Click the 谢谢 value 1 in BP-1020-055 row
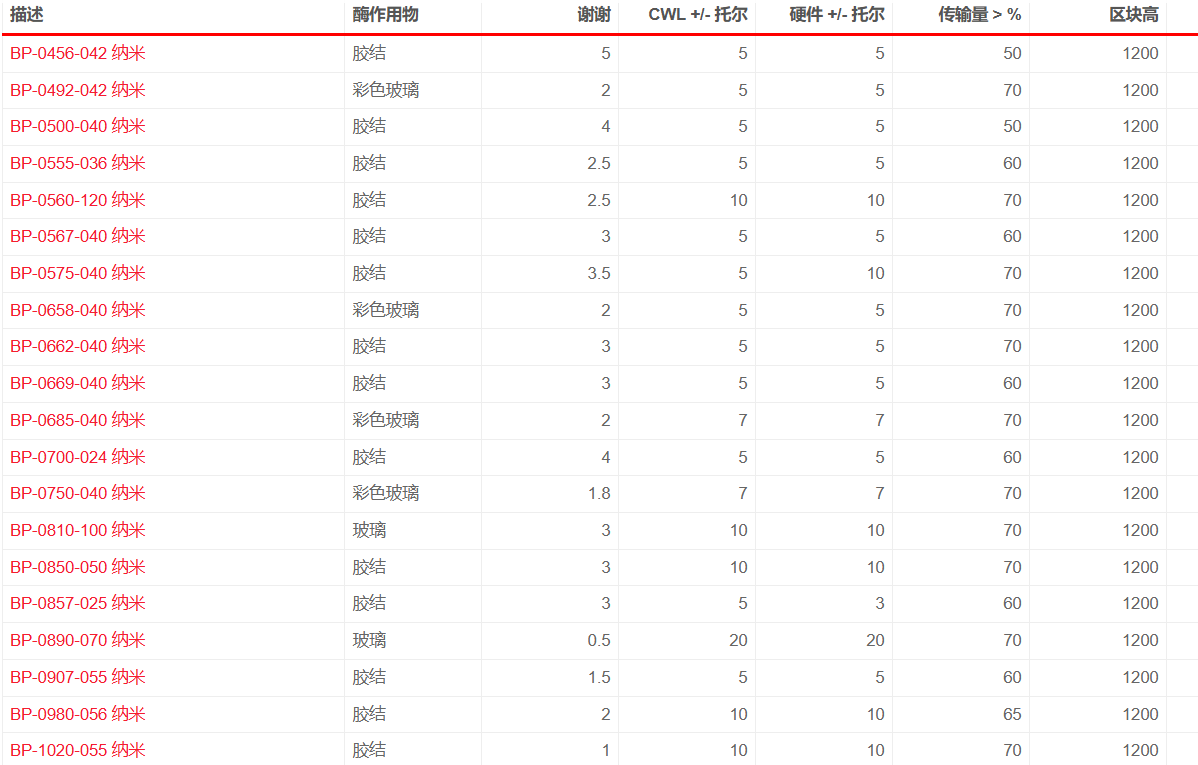 tap(606, 750)
